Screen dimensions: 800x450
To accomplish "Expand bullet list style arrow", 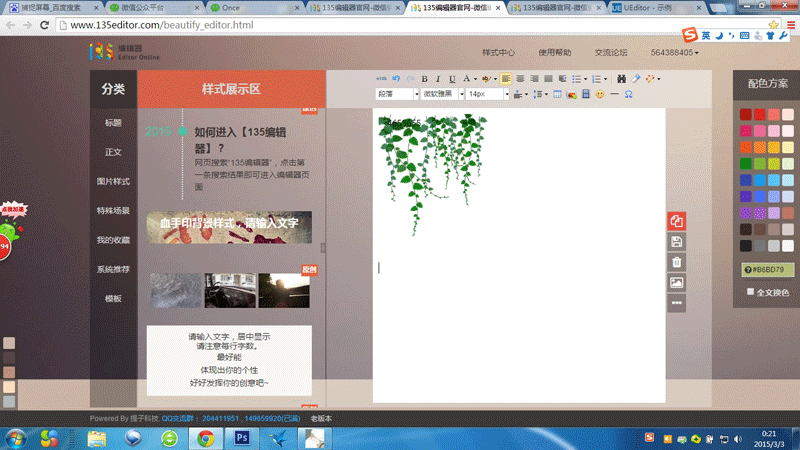I will [x=585, y=79].
